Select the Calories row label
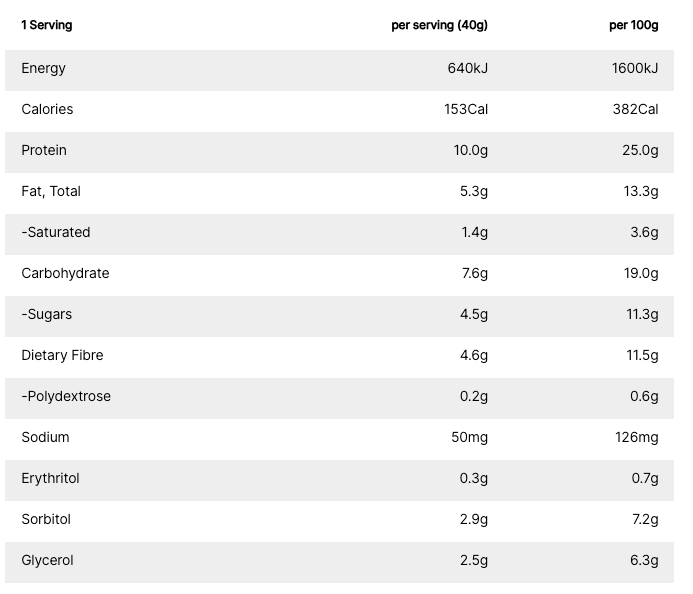Viewport: 693px width, 594px height. pyautogui.click(x=47, y=109)
